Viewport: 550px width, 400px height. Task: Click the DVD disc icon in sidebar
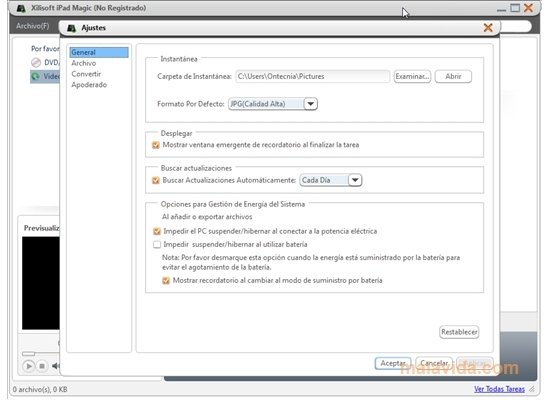[36, 63]
